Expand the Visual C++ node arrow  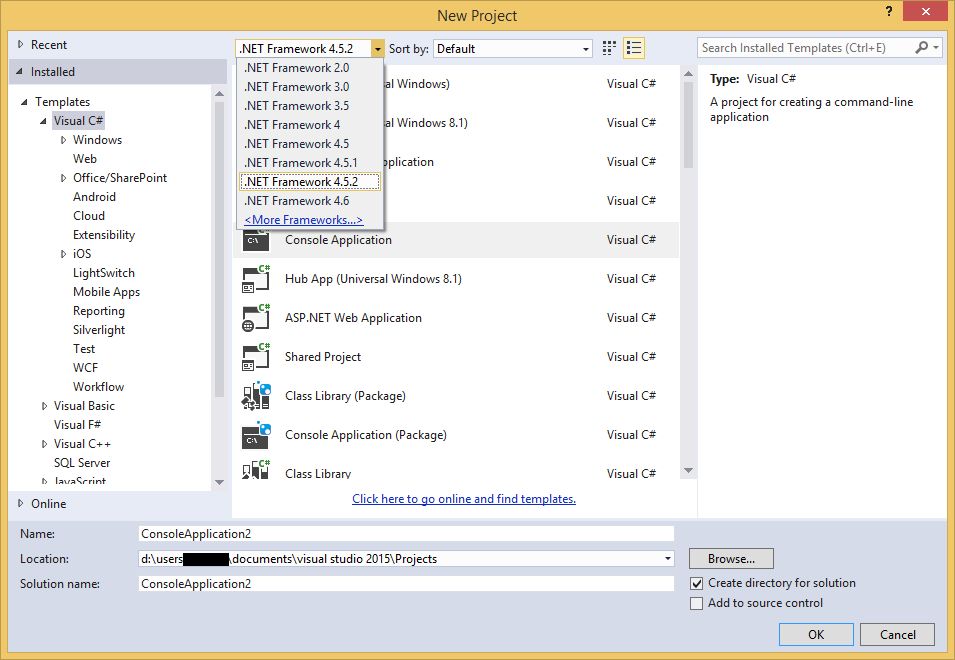(44, 444)
